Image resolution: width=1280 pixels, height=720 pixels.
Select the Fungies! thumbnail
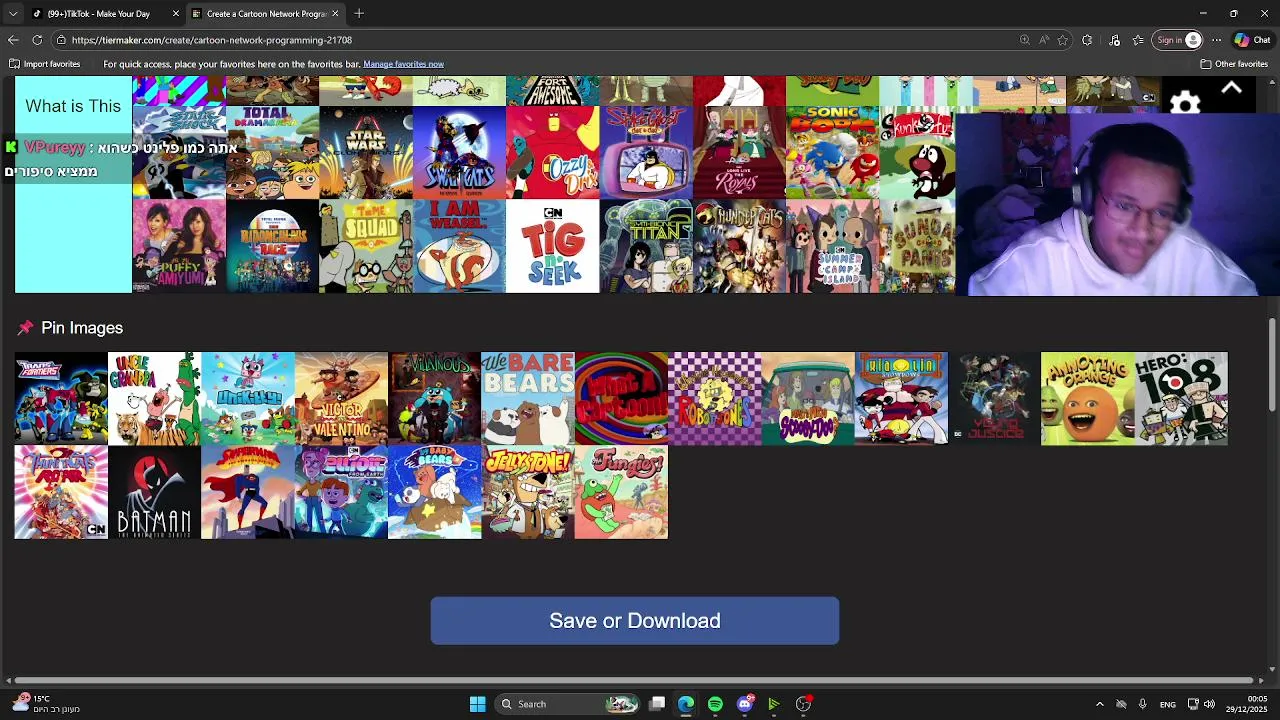pyautogui.click(x=621, y=492)
